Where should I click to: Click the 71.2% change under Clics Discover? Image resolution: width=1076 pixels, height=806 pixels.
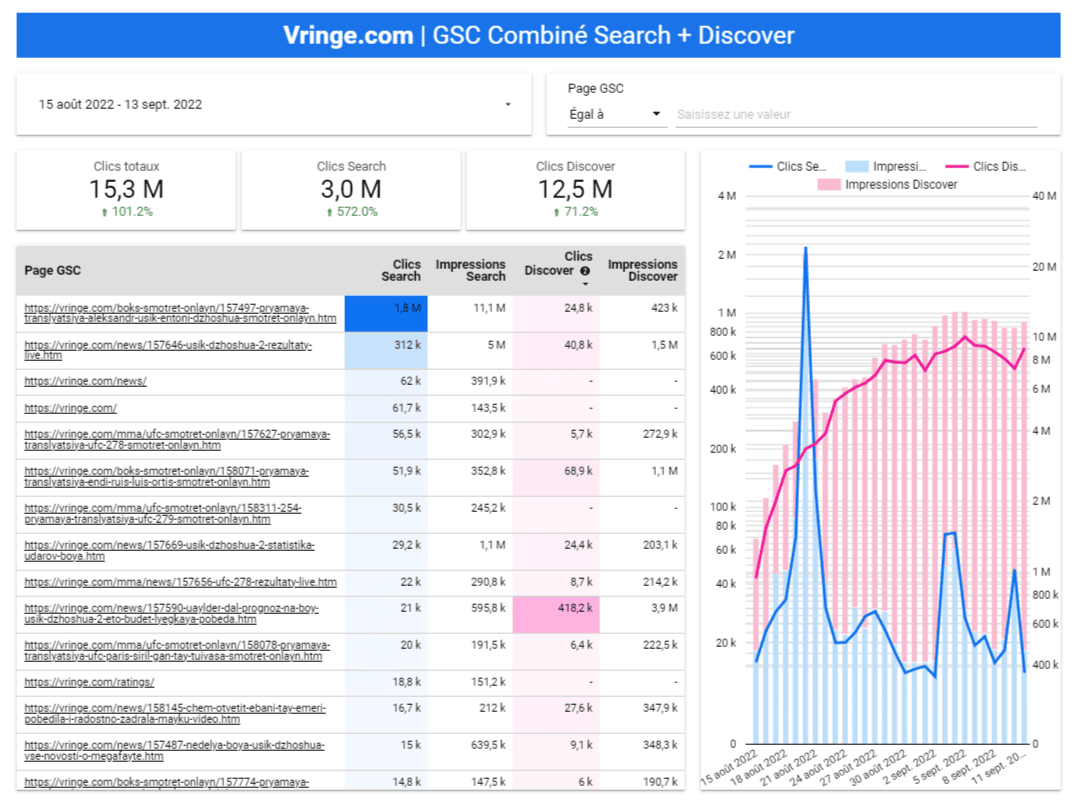(x=576, y=212)
